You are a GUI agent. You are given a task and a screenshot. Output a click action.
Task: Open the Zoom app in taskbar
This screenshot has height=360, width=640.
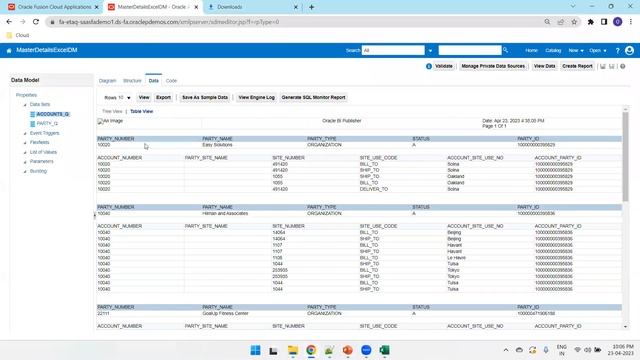pos(366,350)
